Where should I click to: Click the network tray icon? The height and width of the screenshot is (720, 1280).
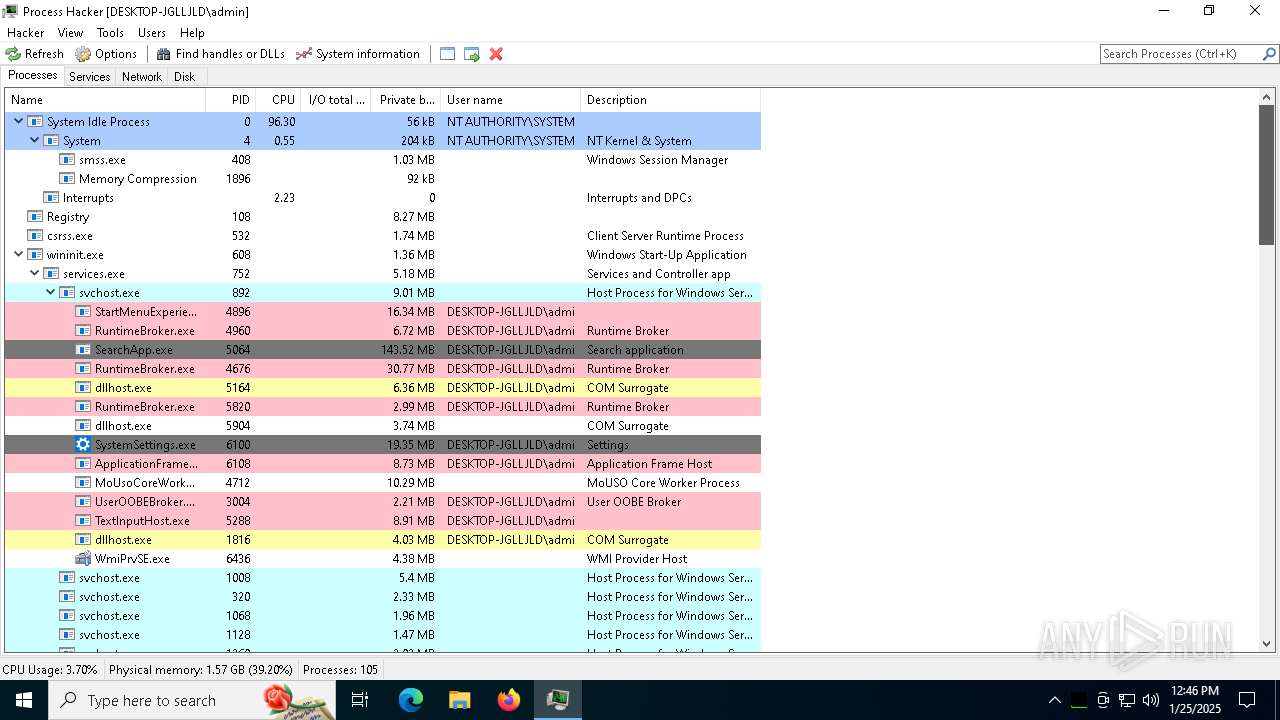point(1127,700)
